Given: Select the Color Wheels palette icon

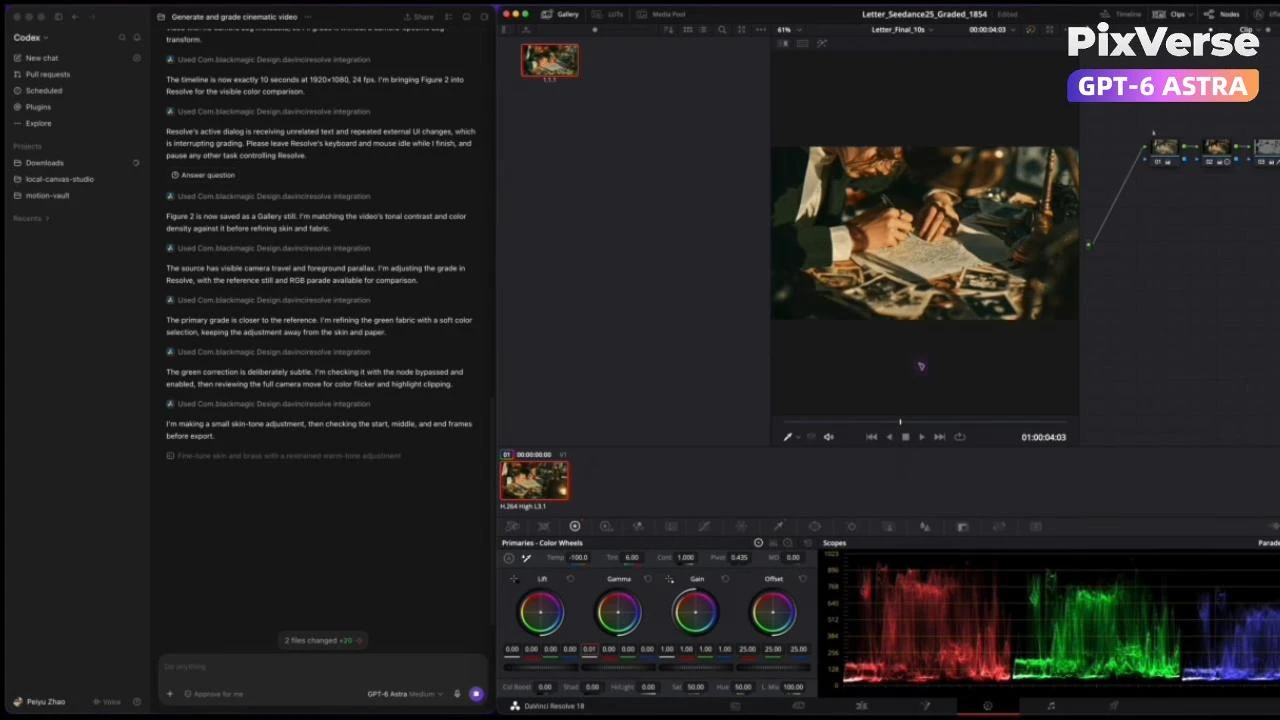Looking at the screenshot, I should (x=575, y=526).
